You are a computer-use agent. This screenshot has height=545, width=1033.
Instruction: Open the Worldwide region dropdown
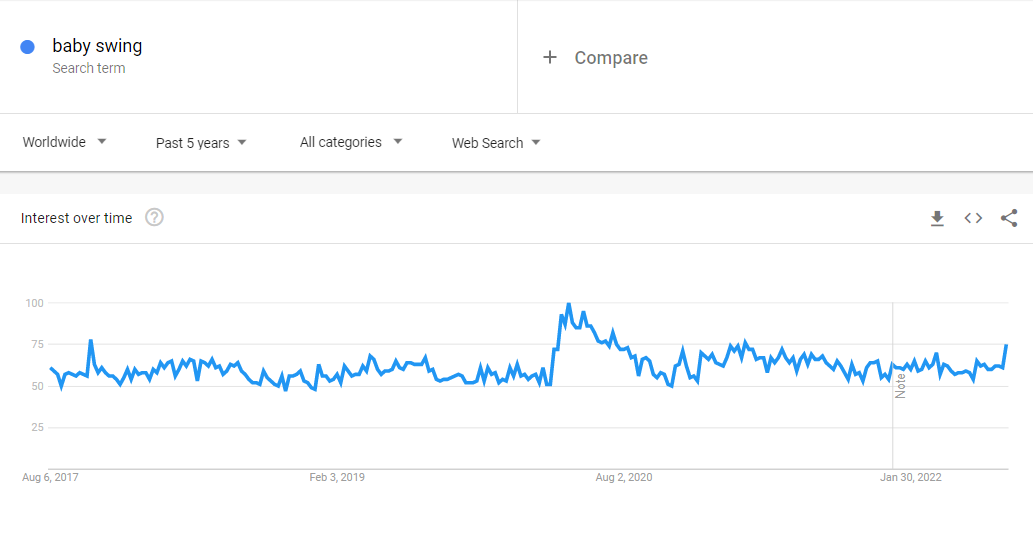coord(65,142)
